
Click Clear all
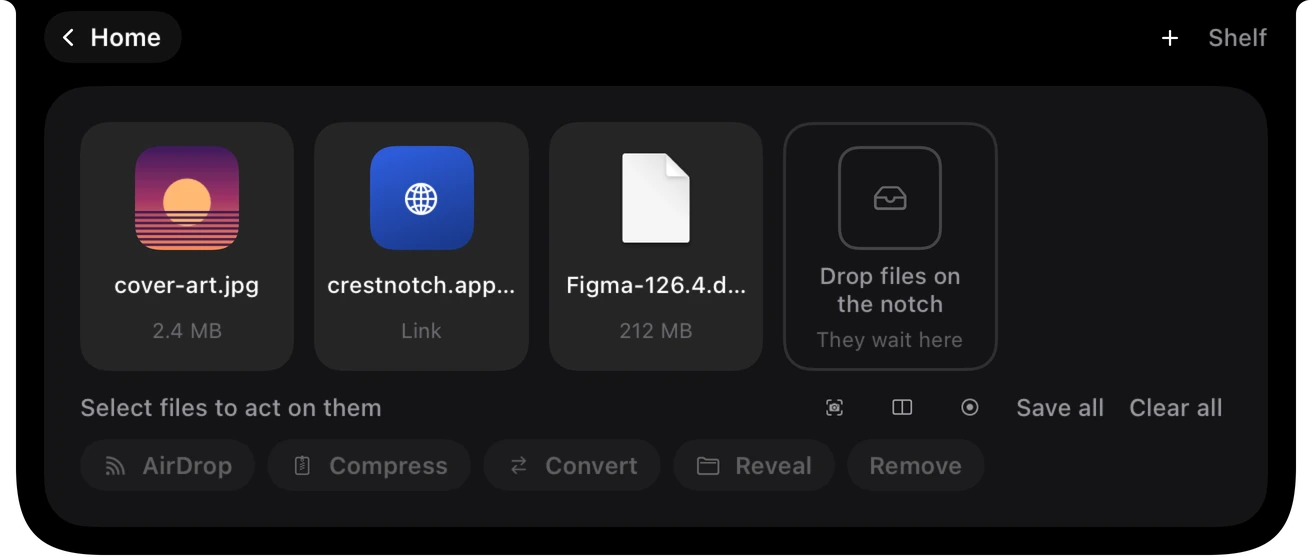(x=1176, y=408)
